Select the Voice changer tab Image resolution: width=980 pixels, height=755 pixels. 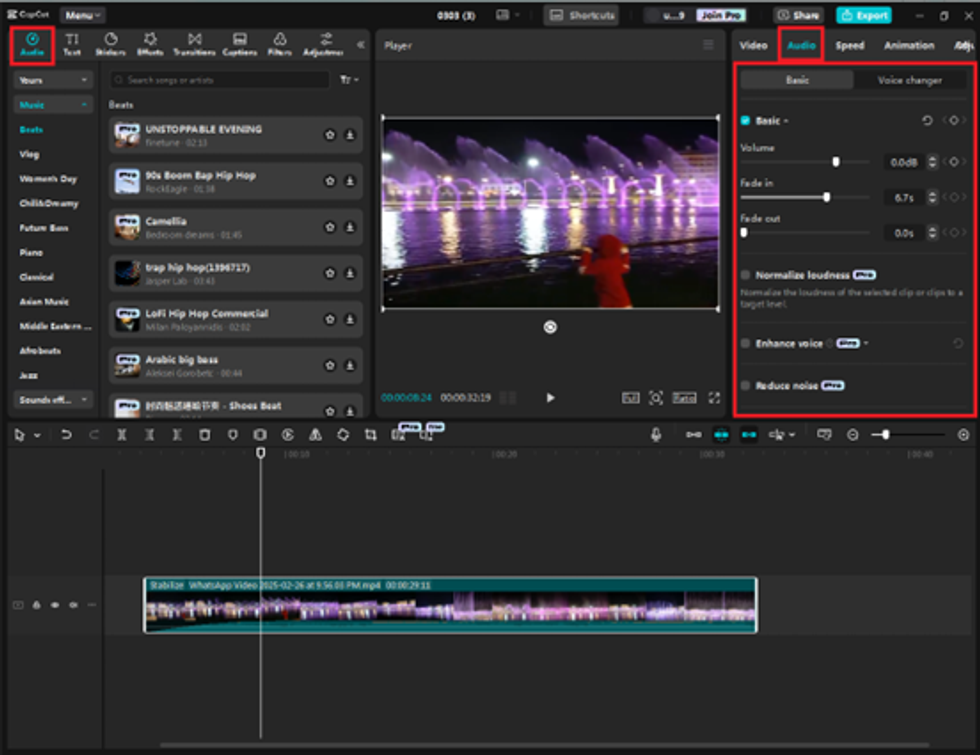(909, 80)
